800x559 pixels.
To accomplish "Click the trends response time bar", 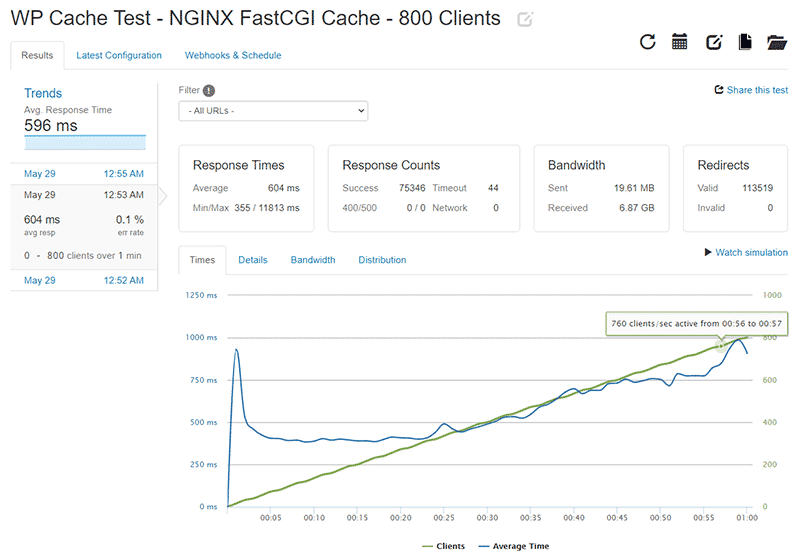I will [85, 143].
